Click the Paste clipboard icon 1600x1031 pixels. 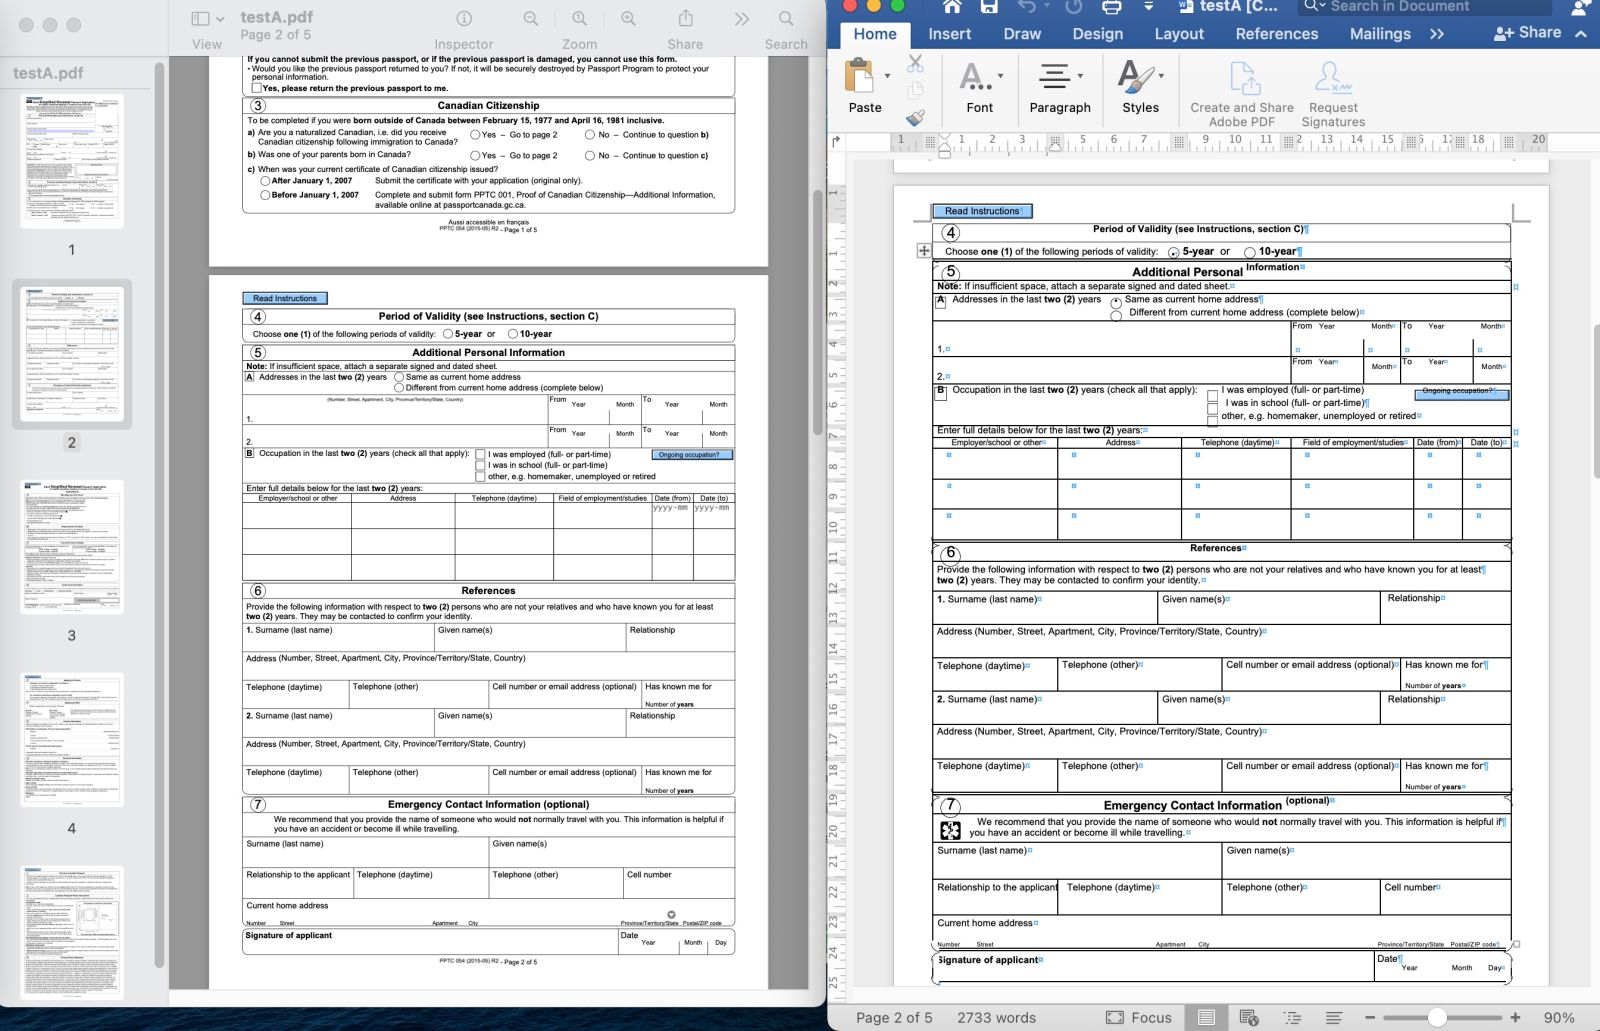coord(859,76)
